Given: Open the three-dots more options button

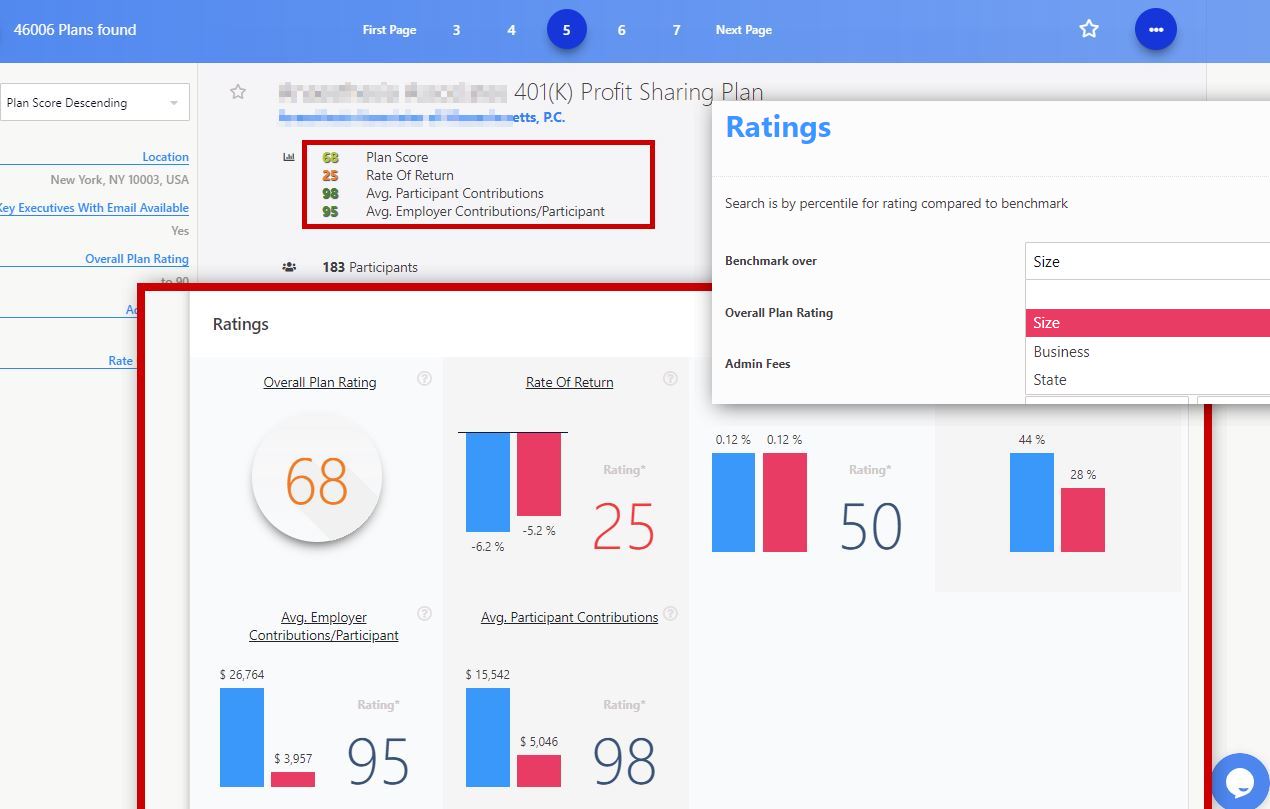Looking at the screenshot, I should [1155, 30].
